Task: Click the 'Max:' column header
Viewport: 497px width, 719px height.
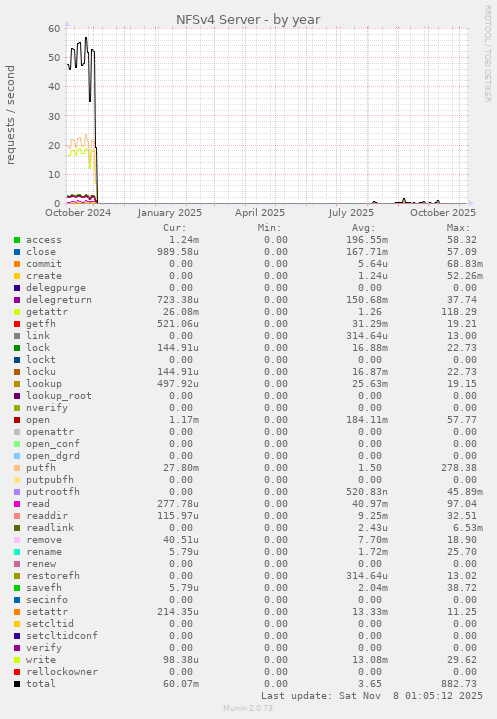Action: tap(458, 228)
